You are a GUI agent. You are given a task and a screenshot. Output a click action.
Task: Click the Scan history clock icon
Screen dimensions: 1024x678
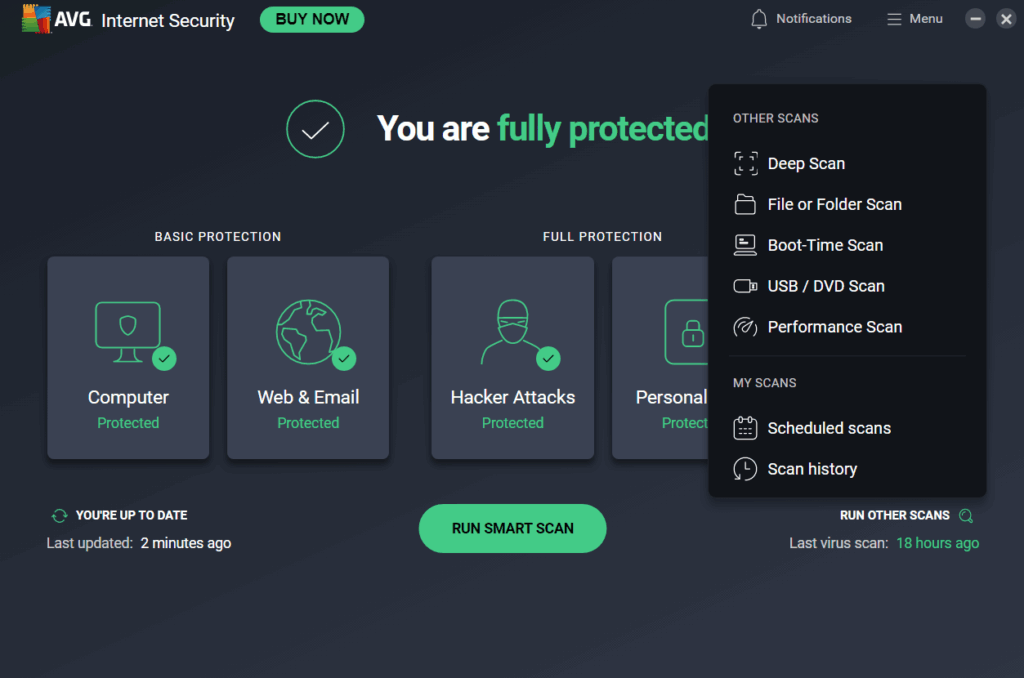[745, 469]
